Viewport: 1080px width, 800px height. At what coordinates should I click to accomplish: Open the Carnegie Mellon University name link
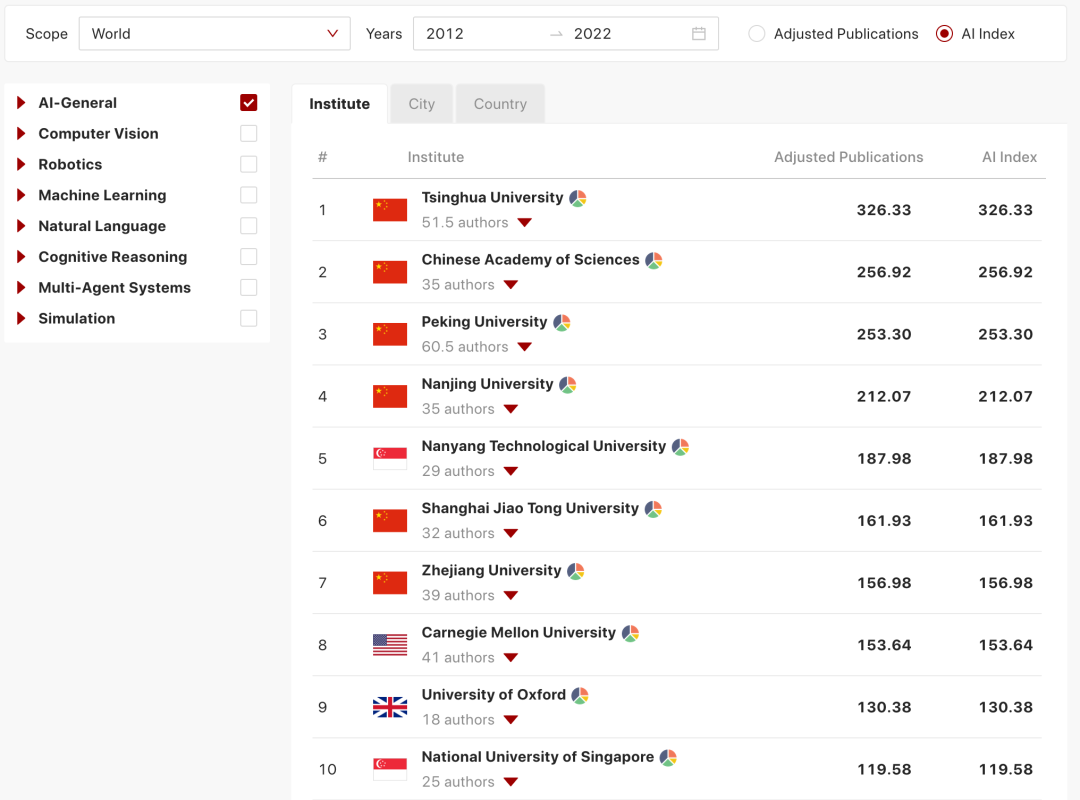click(519, 633)
